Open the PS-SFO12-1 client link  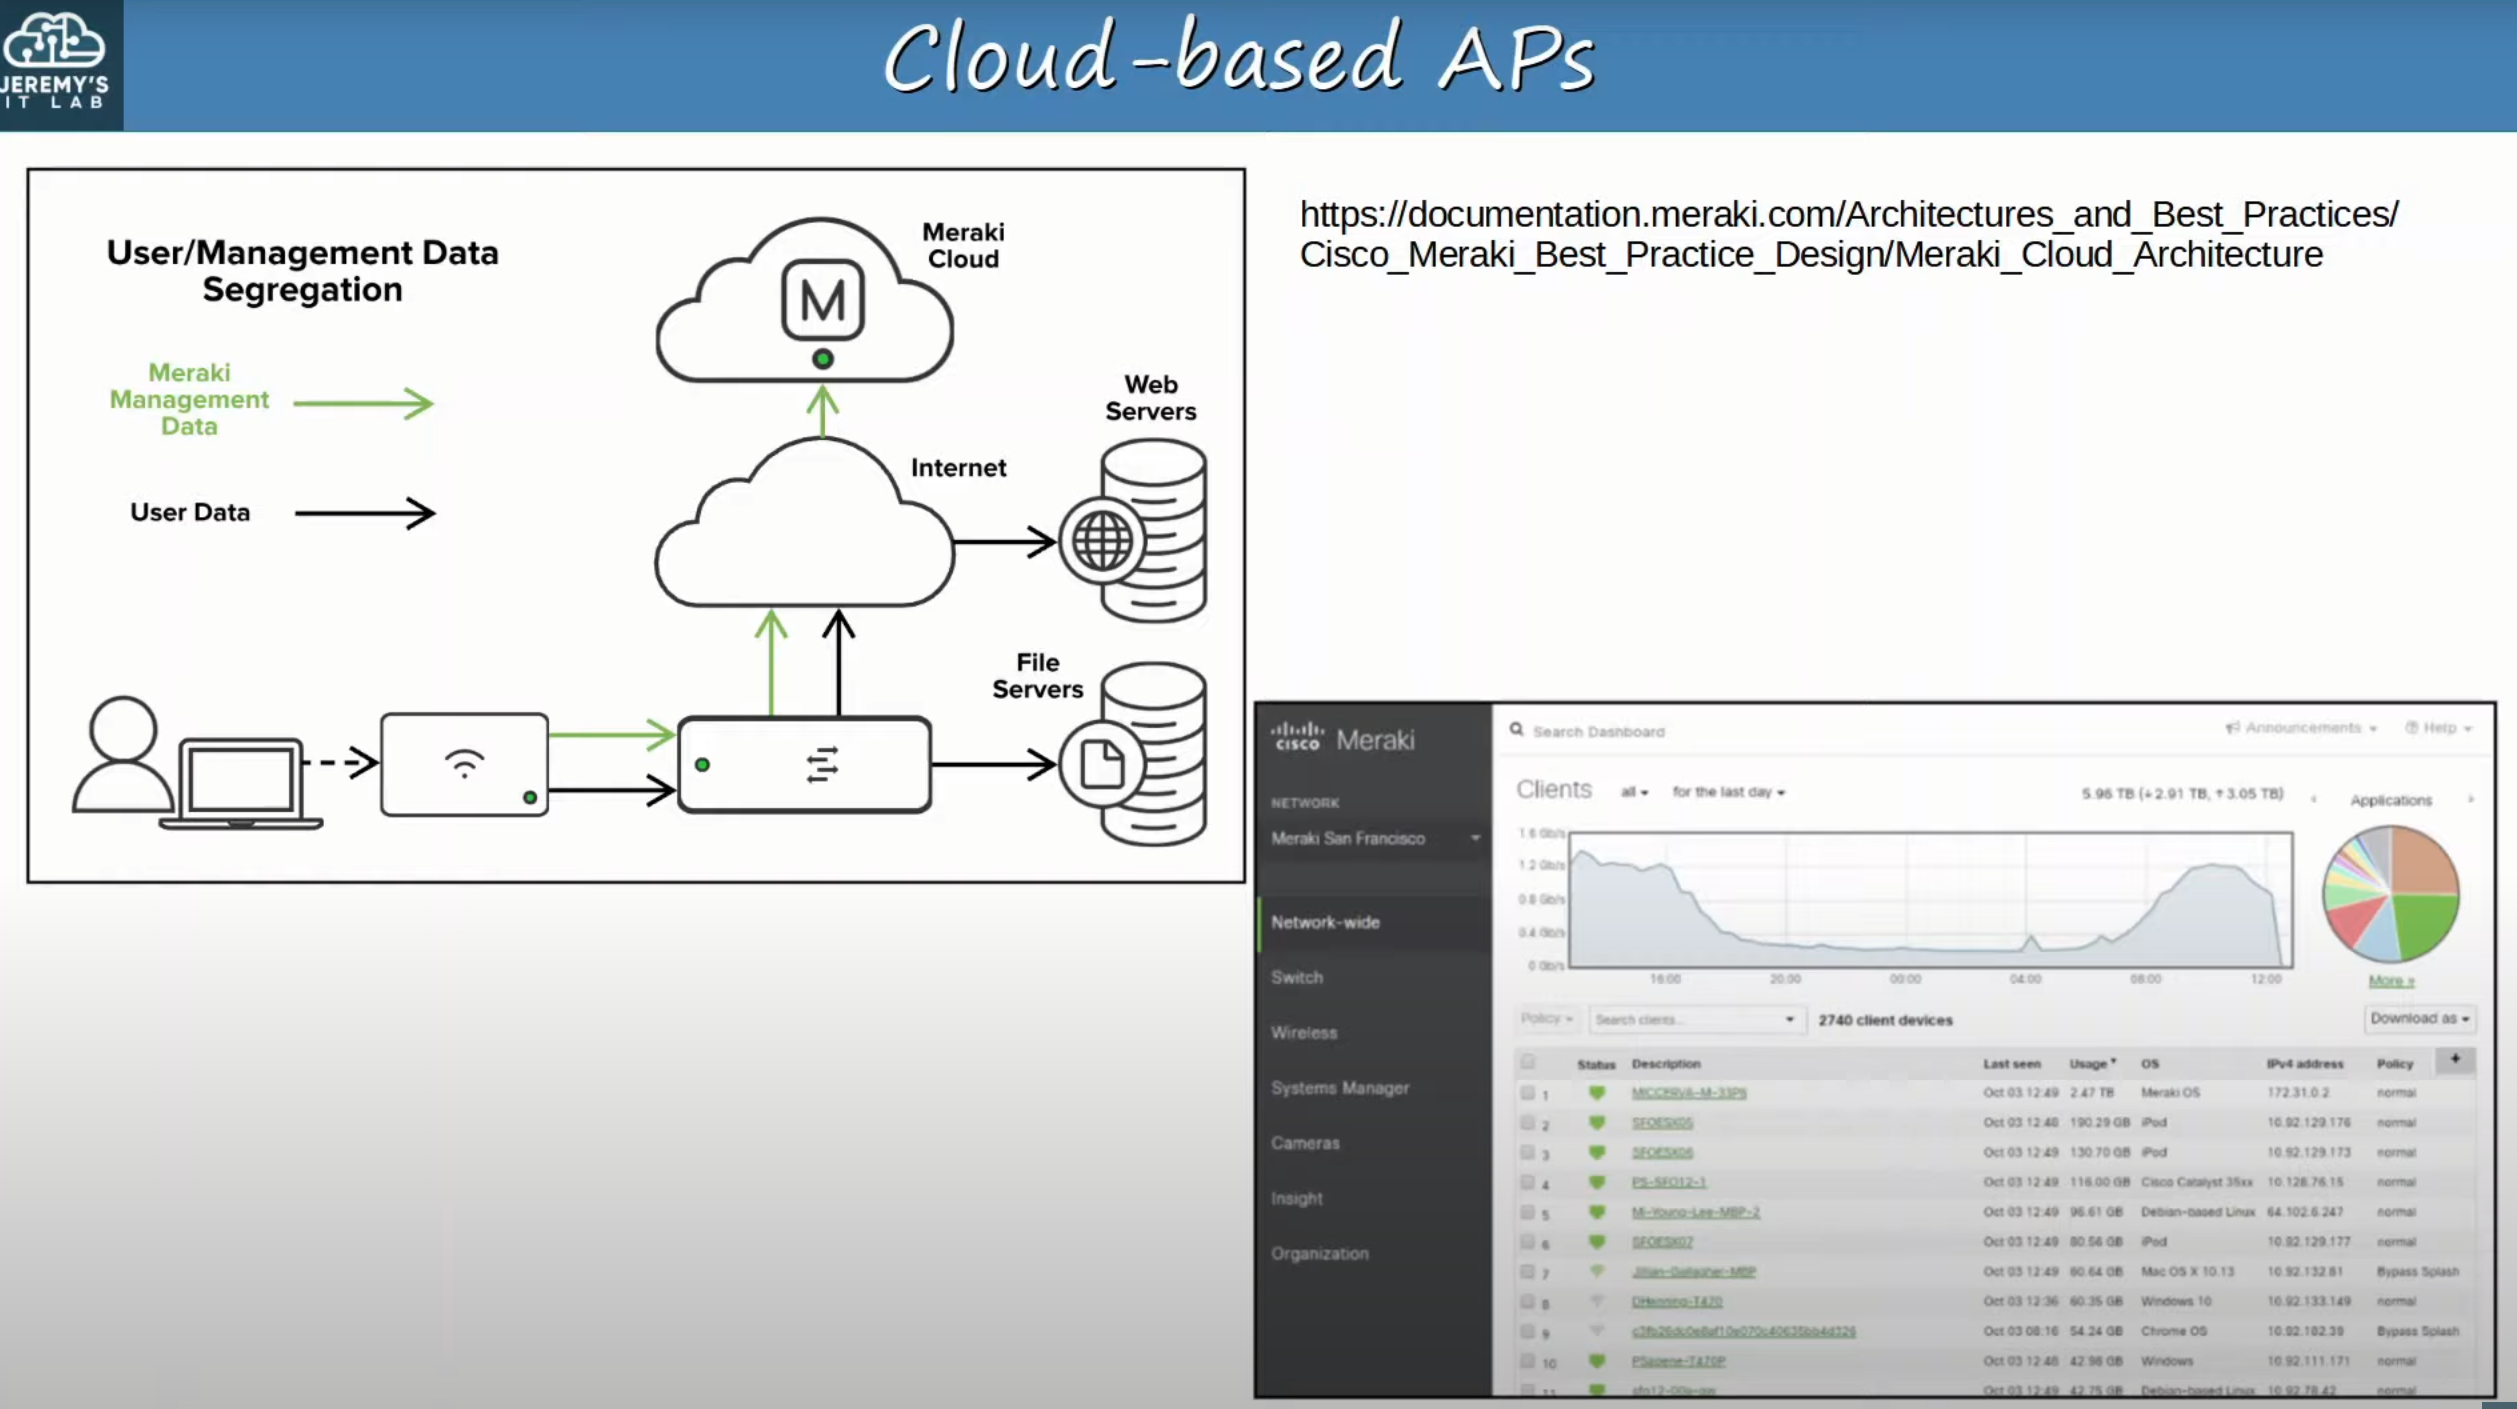pyautogui.click(x=1668, y=1182)
